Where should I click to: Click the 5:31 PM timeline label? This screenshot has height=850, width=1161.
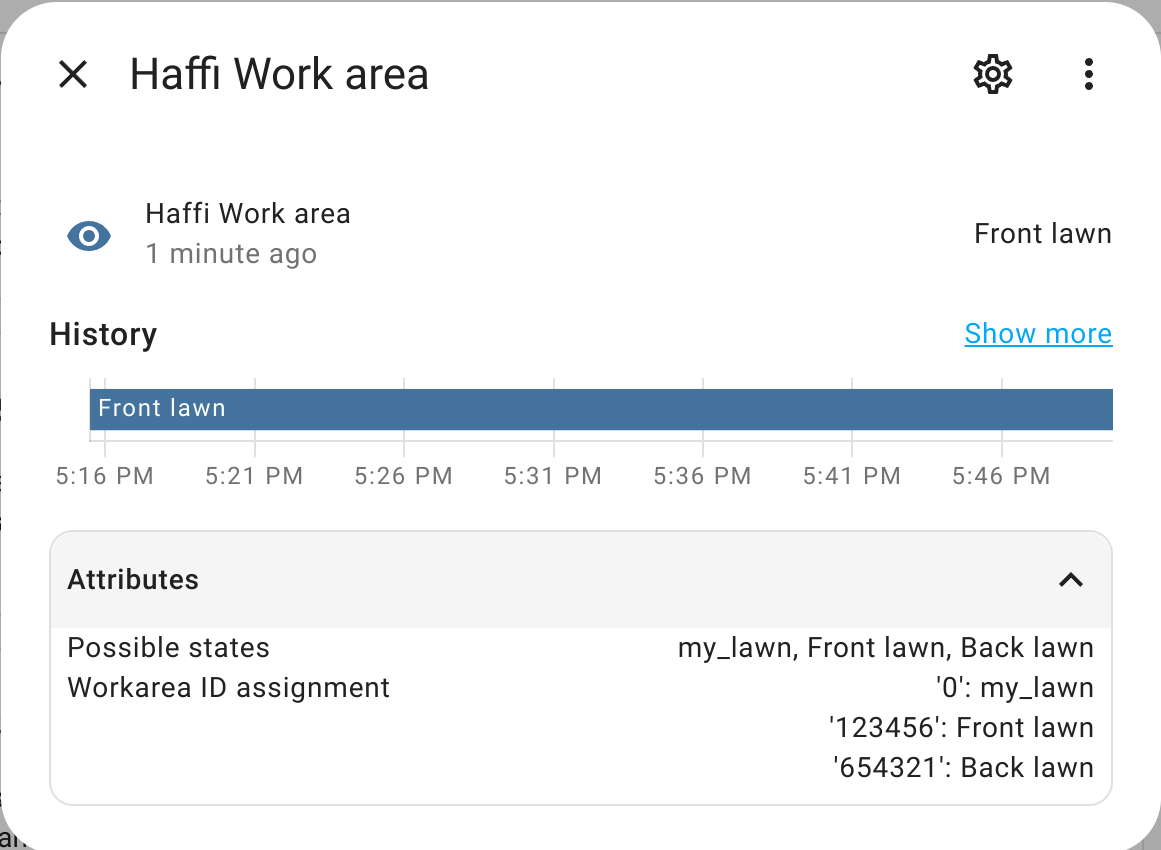click(x=553, y=476)
